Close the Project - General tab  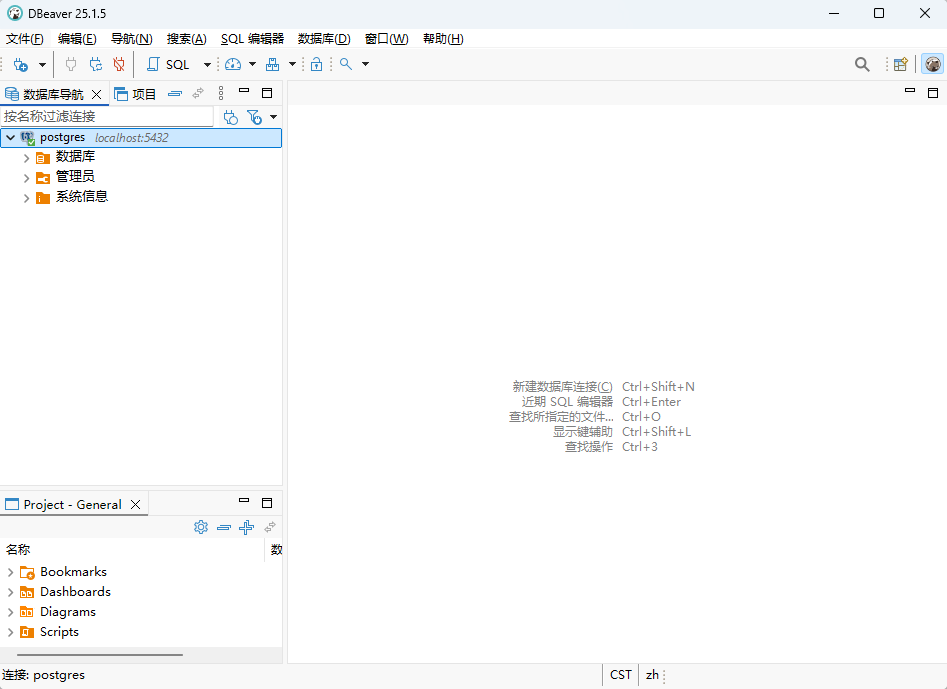coord(135,505)
